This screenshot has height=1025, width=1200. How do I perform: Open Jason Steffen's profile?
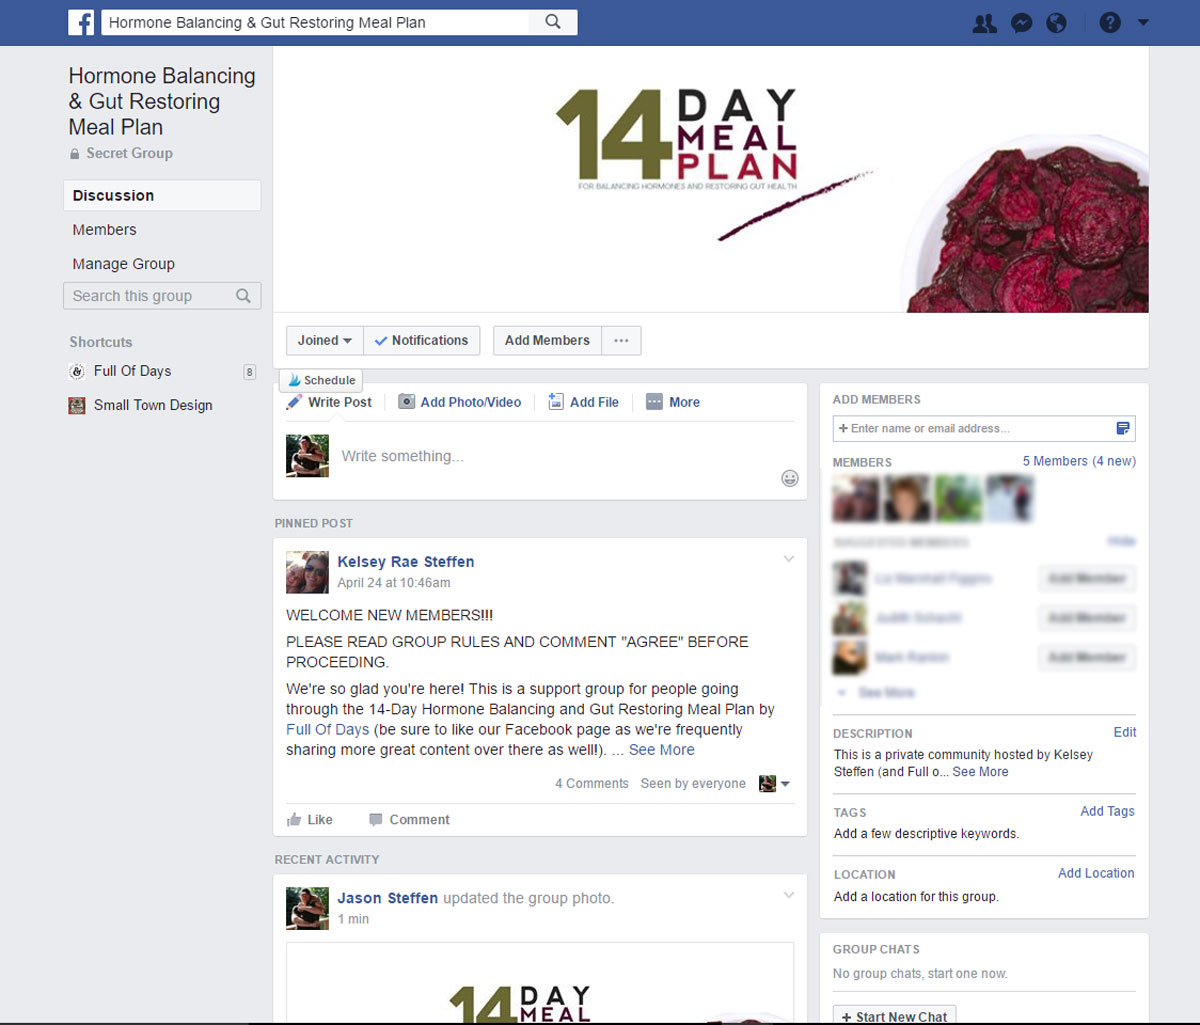point(387,898)
